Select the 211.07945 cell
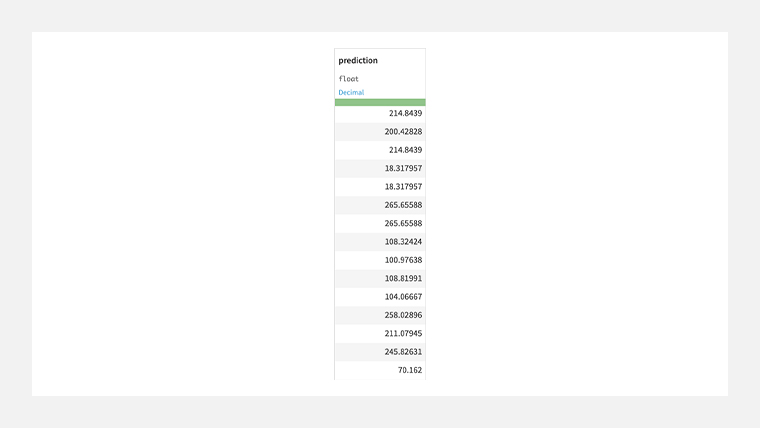Viewport: 760px width, 428px height. pyautogui.click(x=380, y=333)
